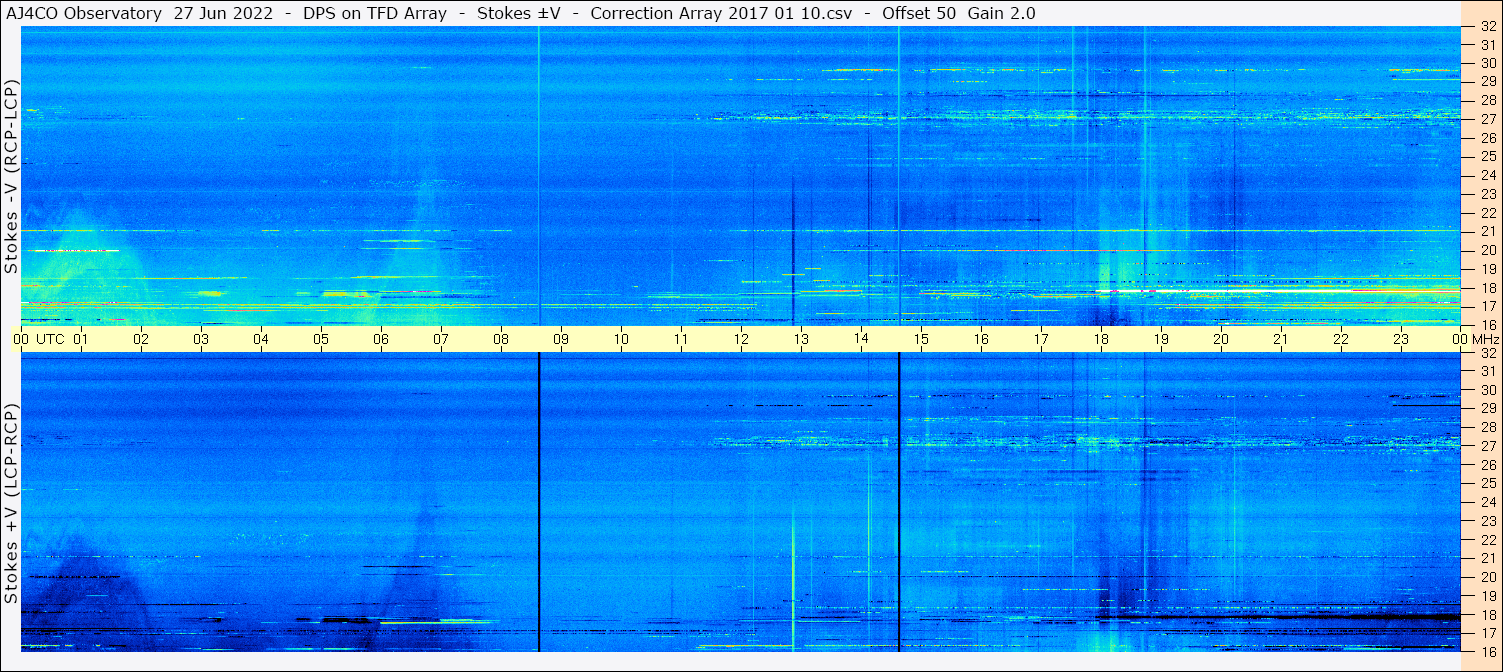The image size is (1503, 672).
Task: Select the 08 hour mark on time axis
Action: coord(501,339)
